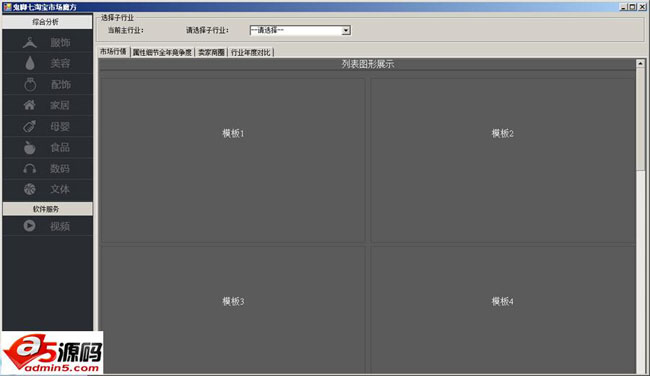650x376 pixels.
Task: Open the 美容 category label
Action: pyautogui.click(x=60, y=63)
